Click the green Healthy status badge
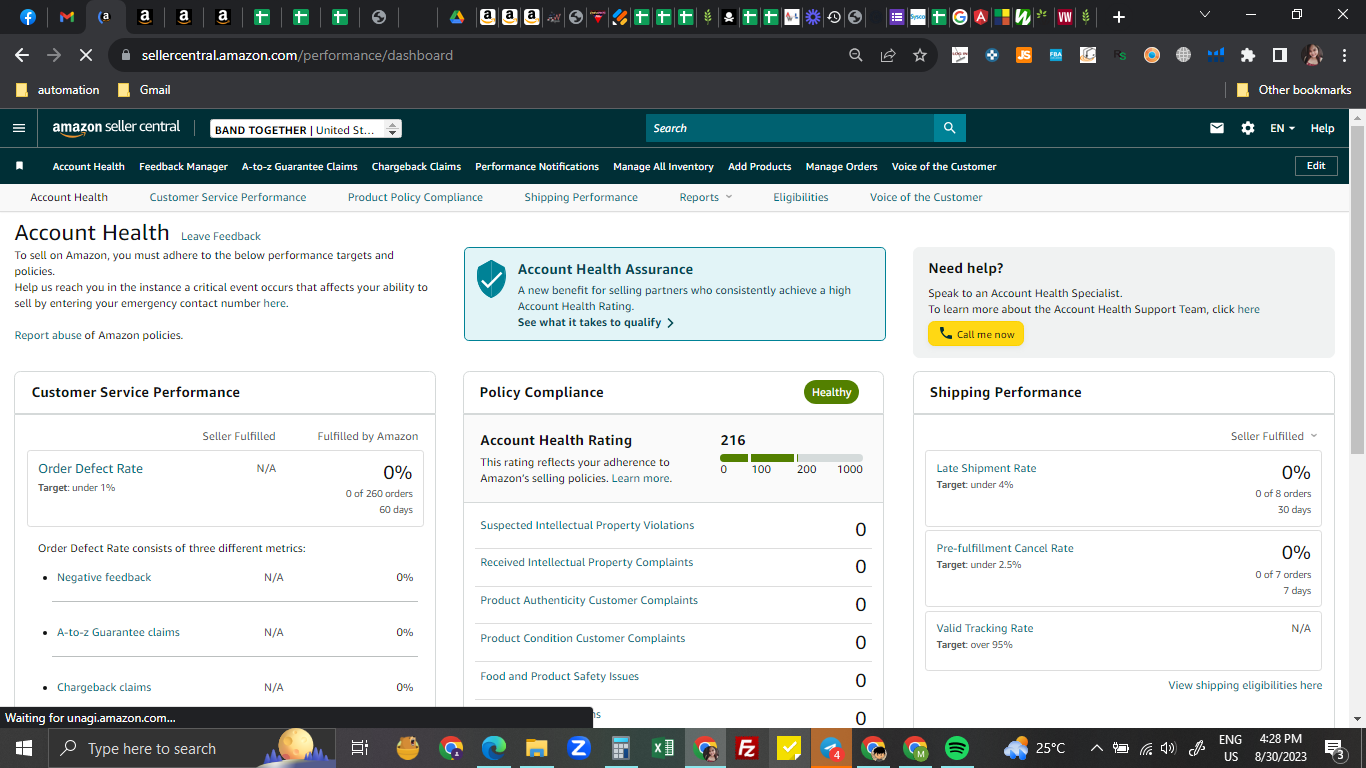1366x768 pixels. tap(831, 392)
